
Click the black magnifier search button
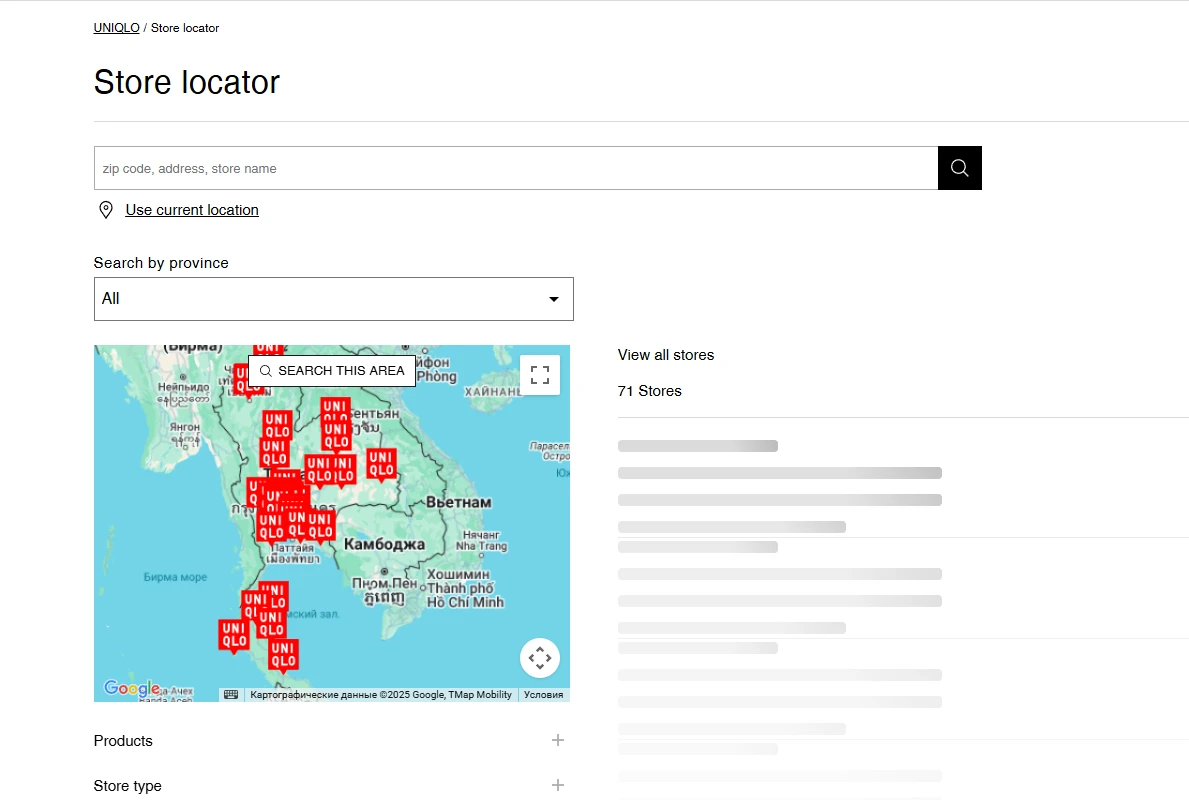coord(959,168)
